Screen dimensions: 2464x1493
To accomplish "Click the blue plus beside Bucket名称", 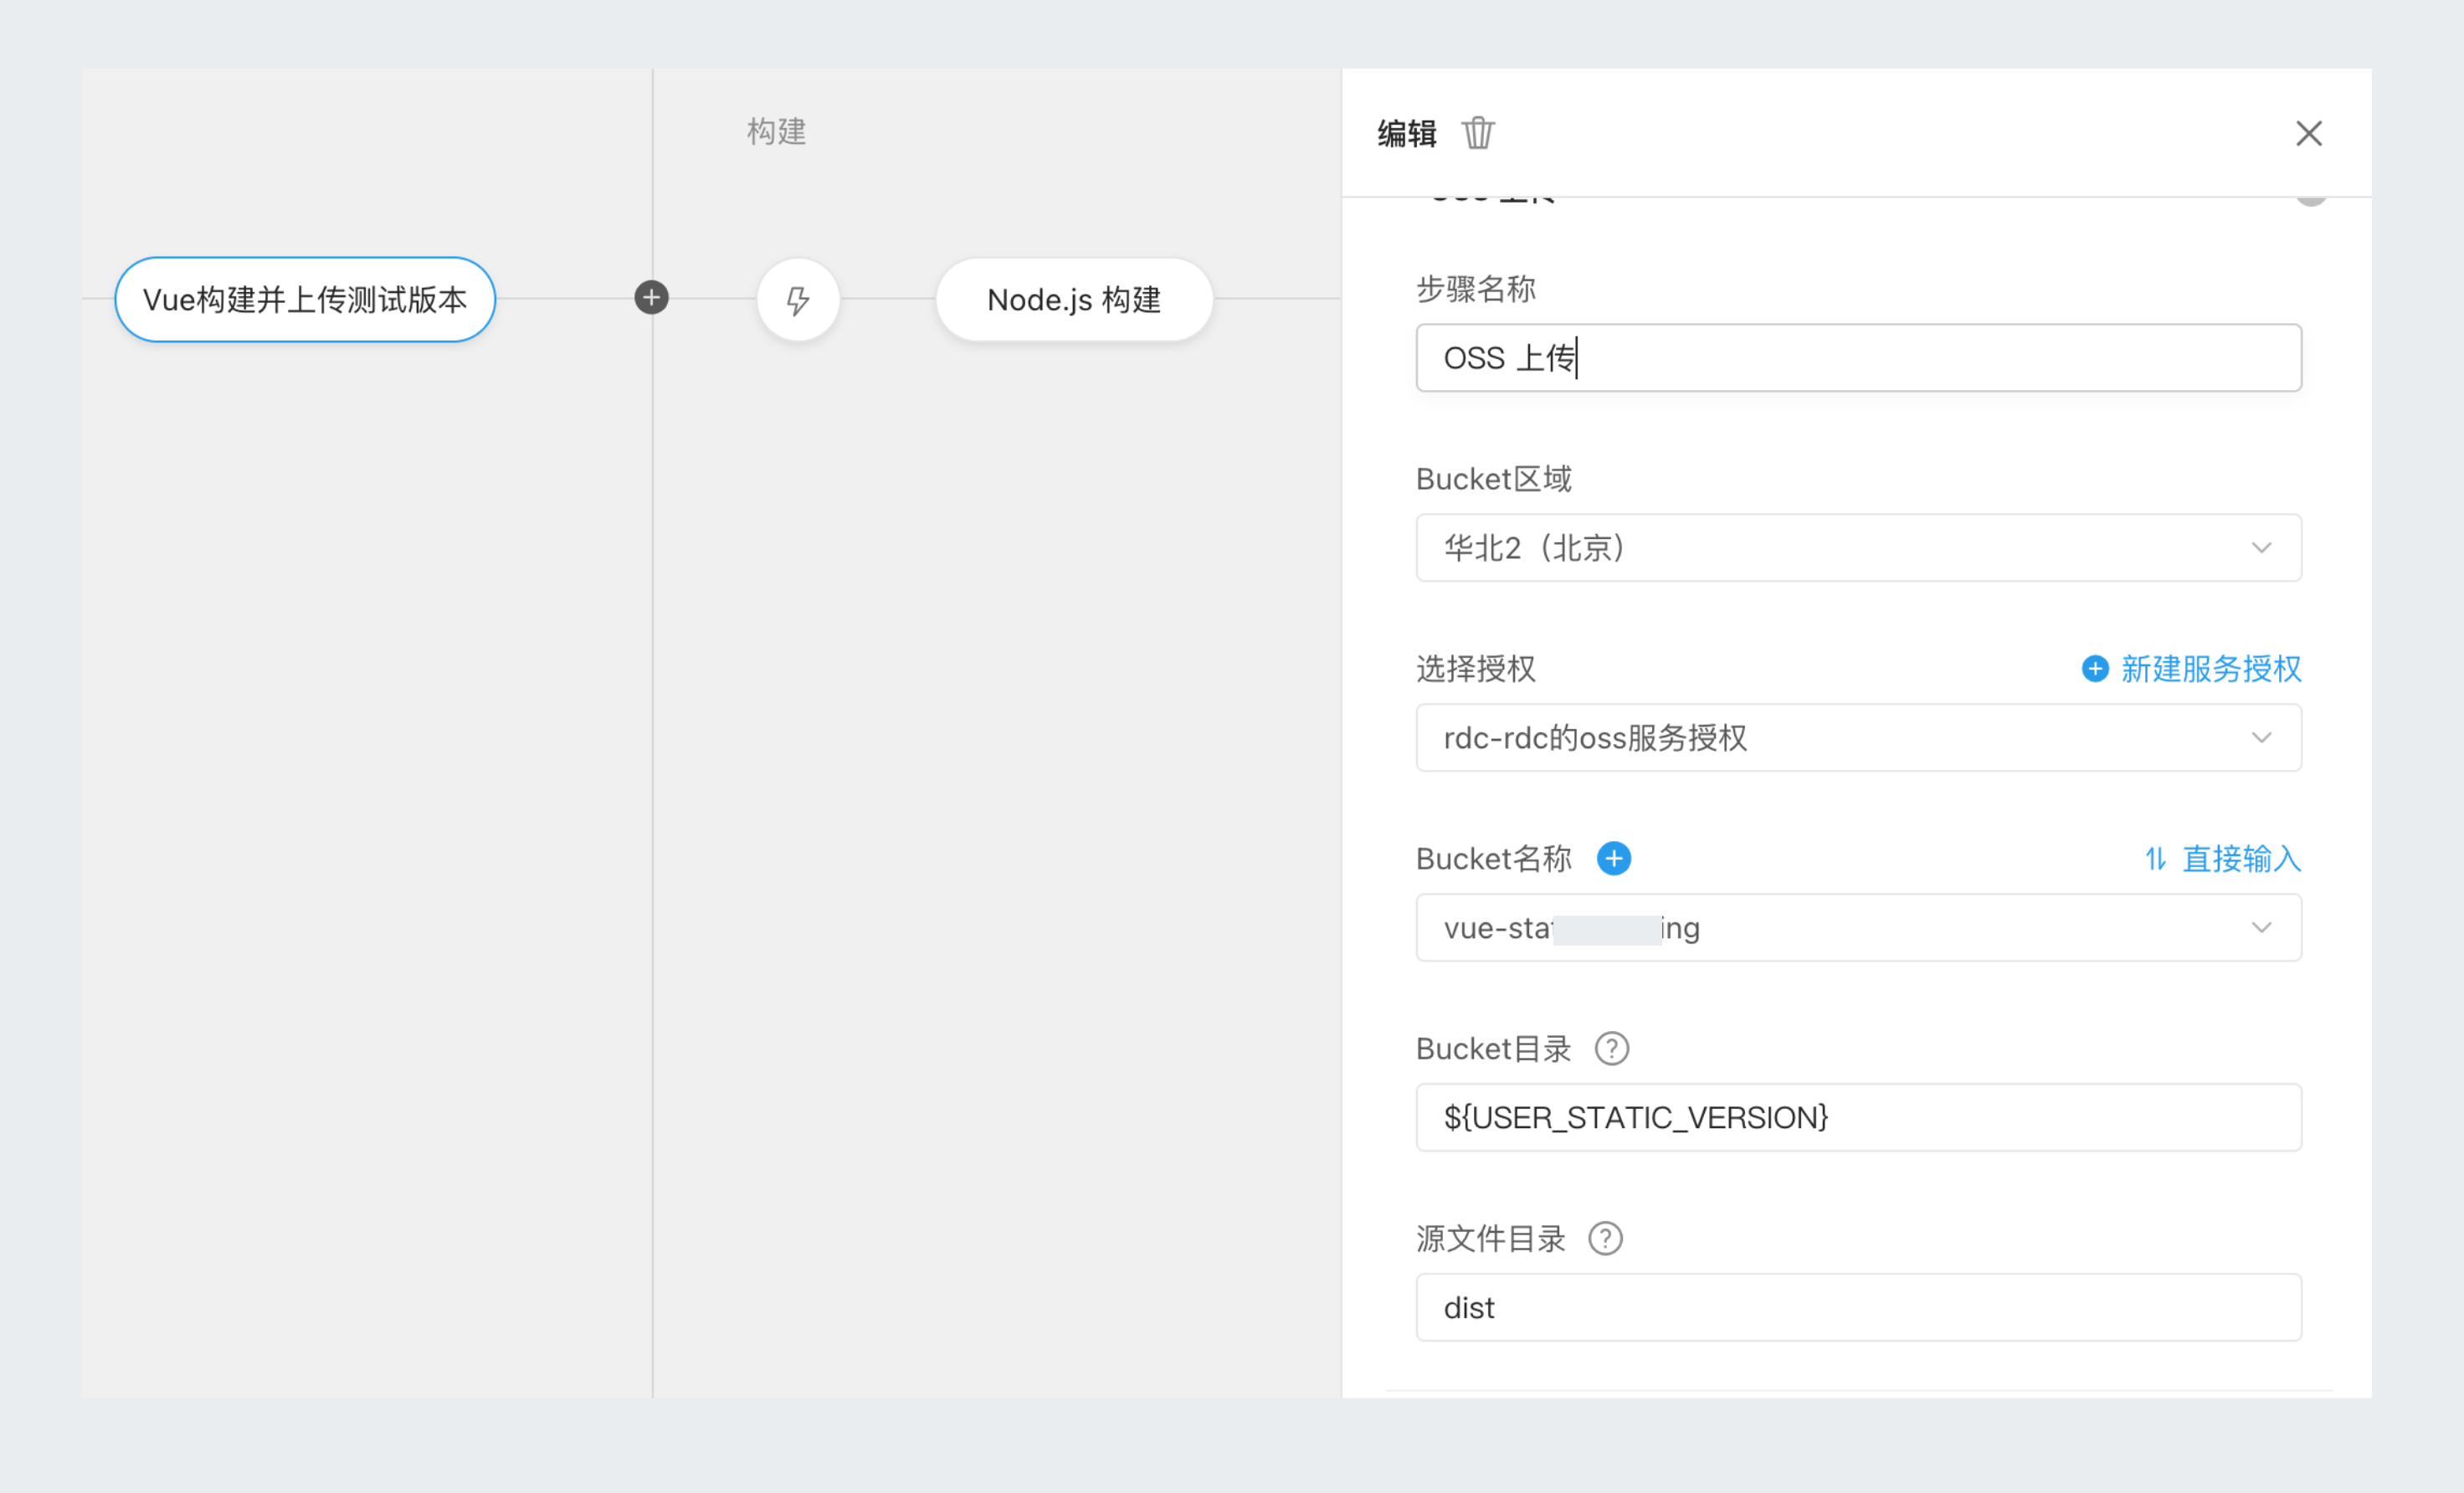I will 1613,858.
